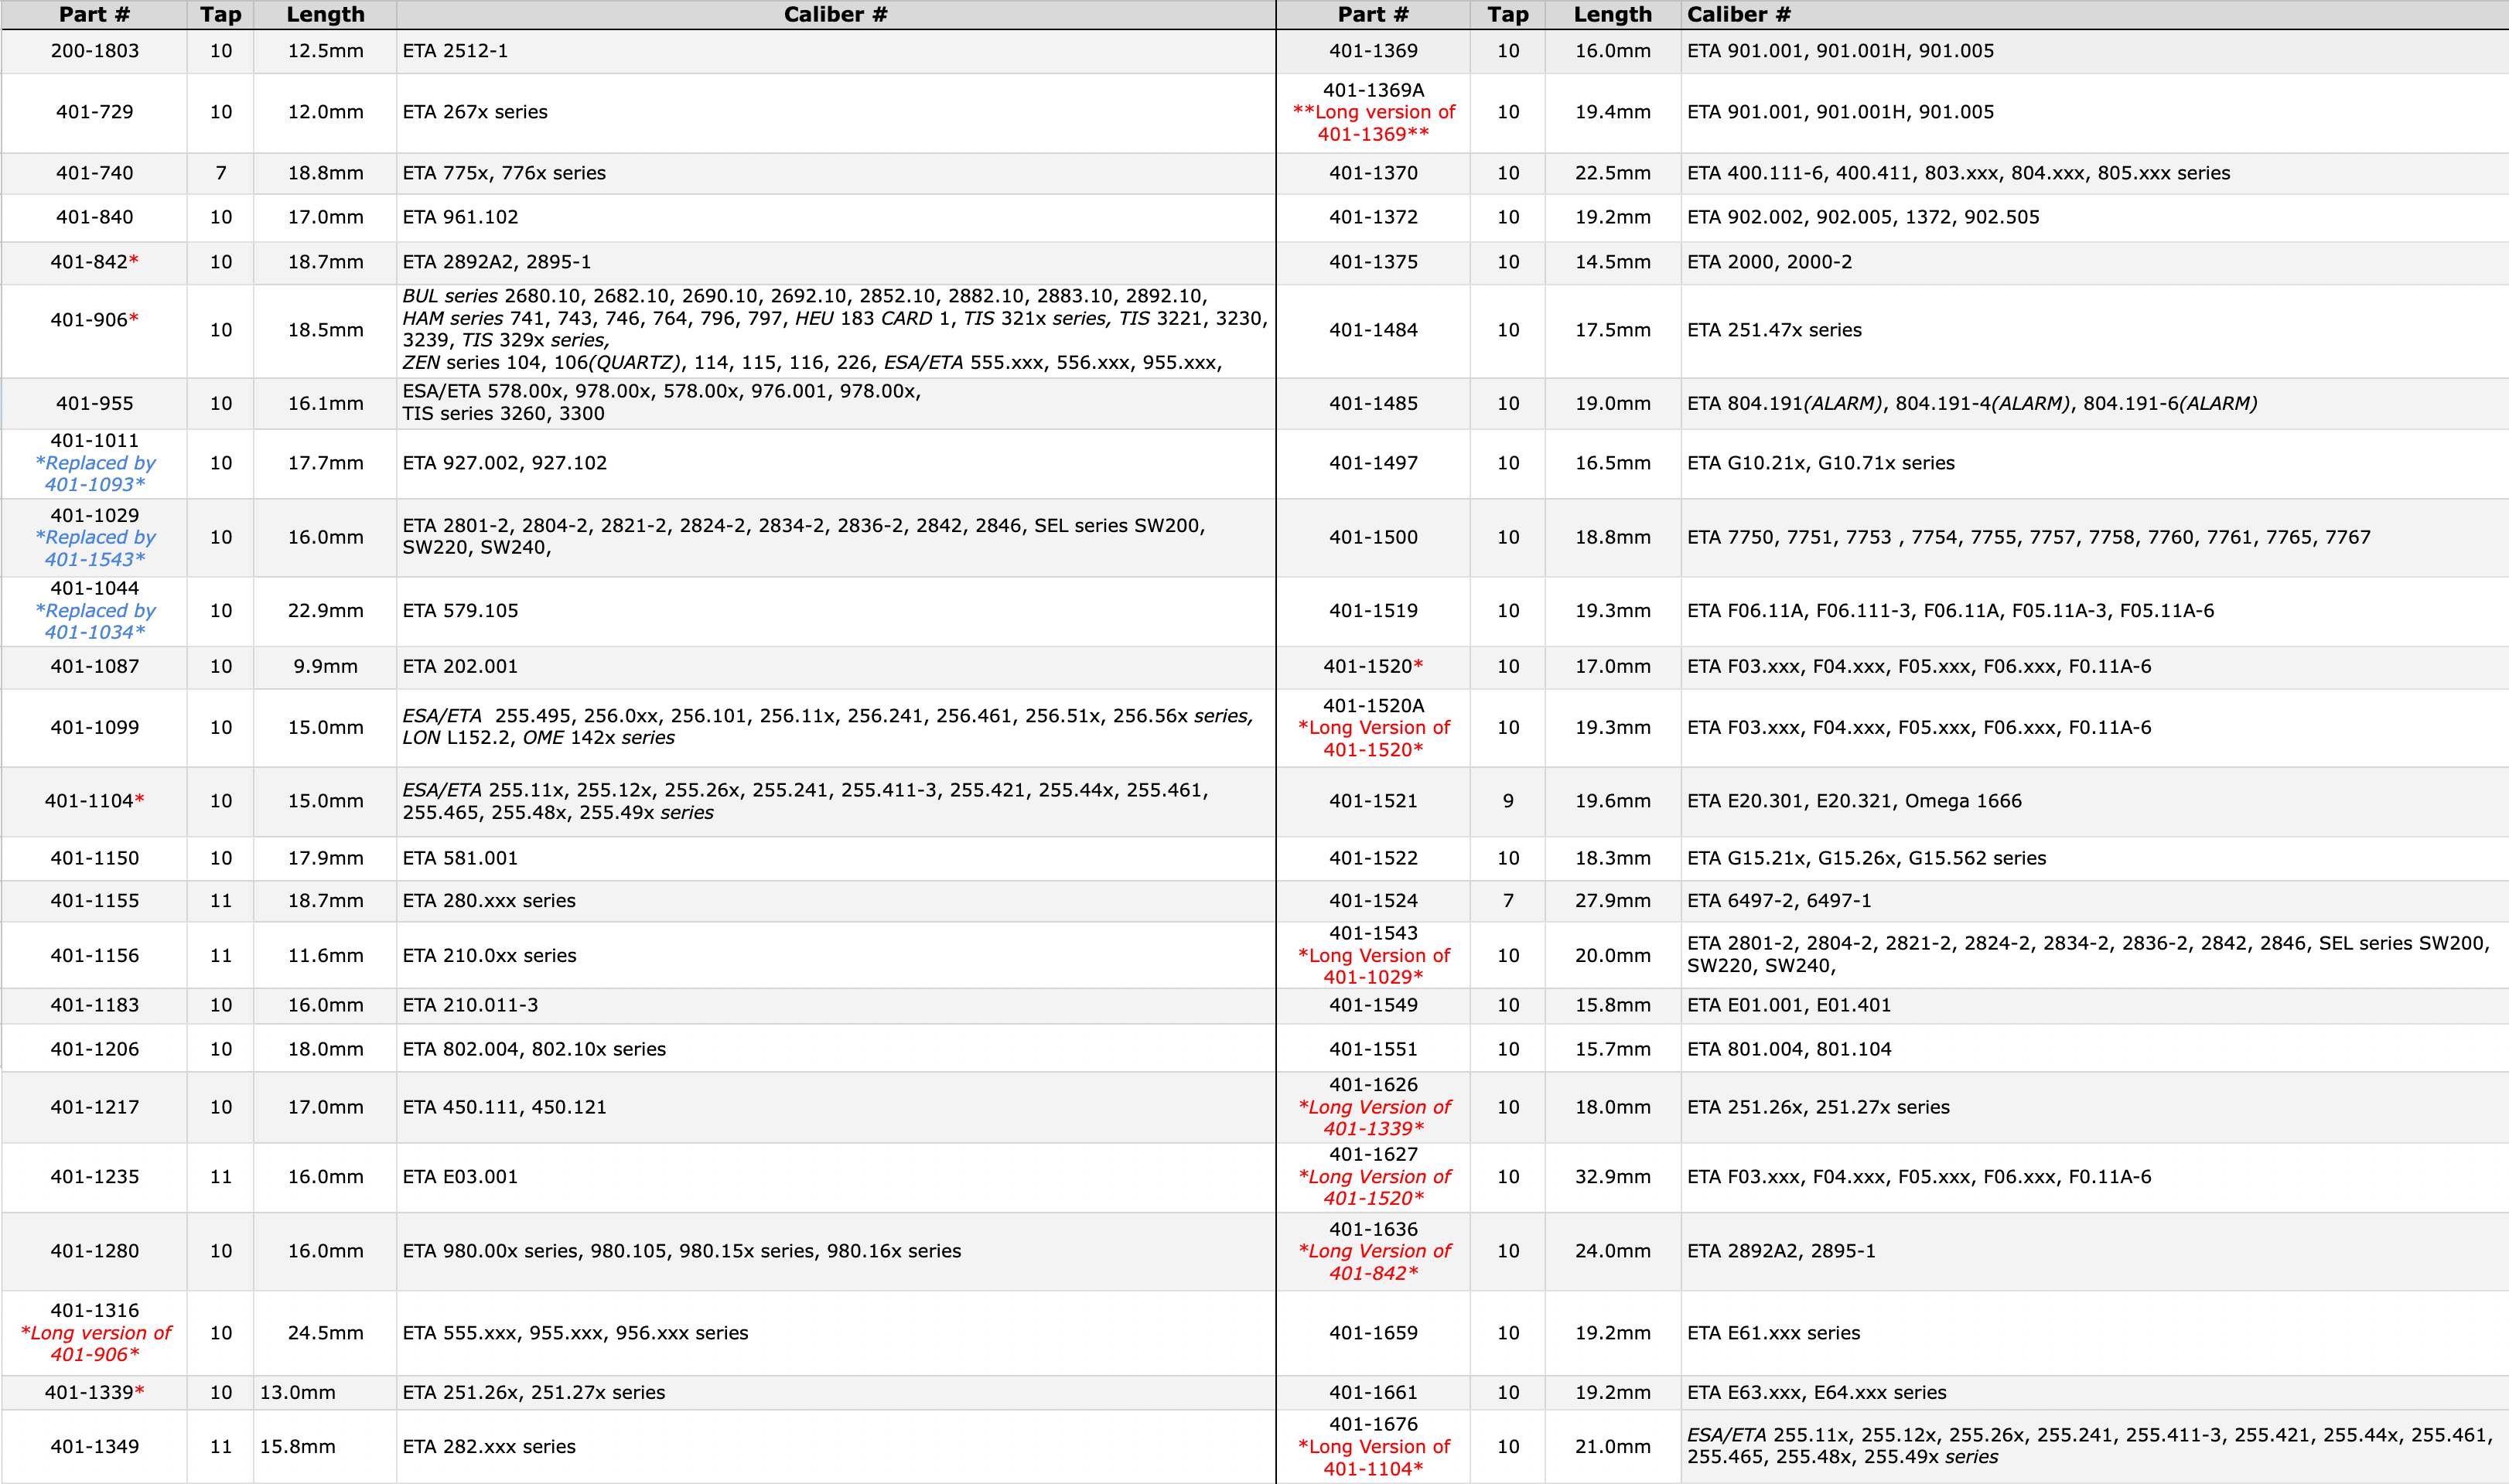Select part 401-1339
This screenshot has width=2509, height=1484.
95,1393
